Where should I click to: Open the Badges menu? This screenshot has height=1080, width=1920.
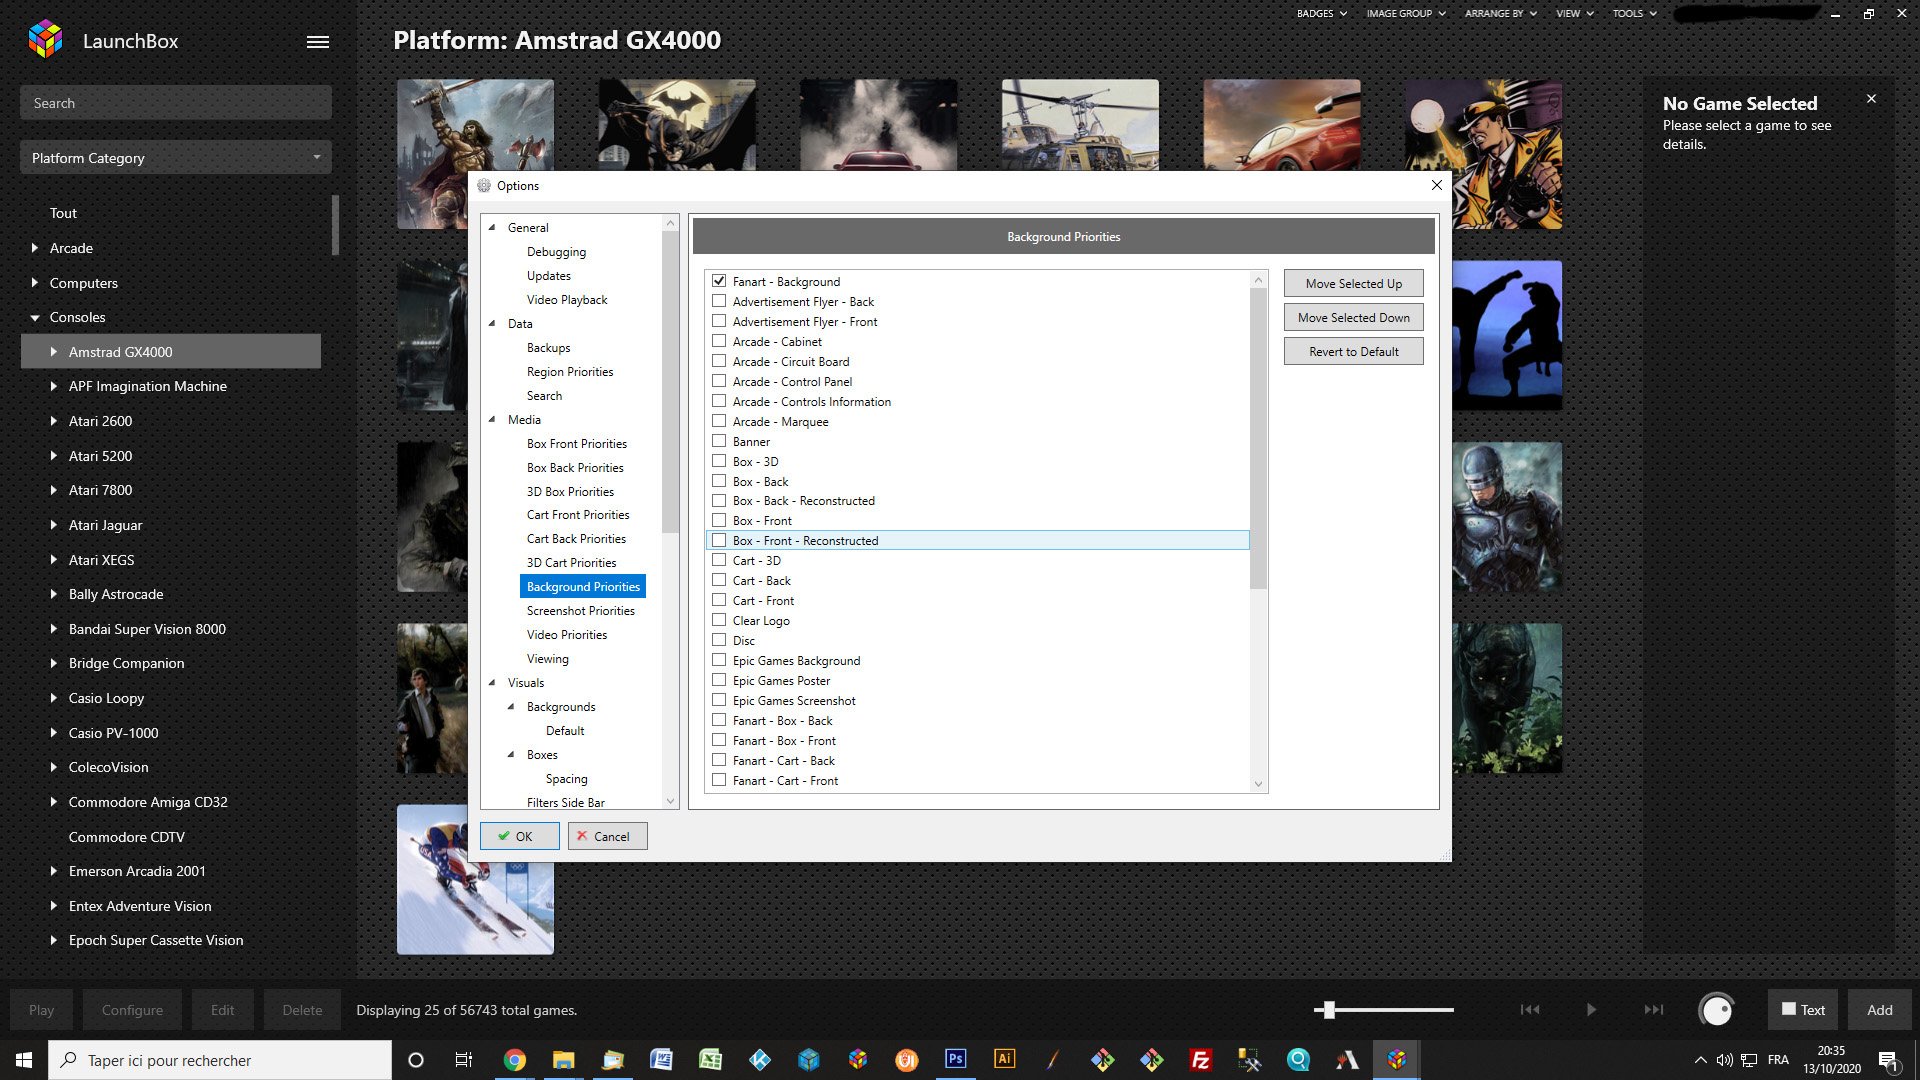click(1321, 13)
